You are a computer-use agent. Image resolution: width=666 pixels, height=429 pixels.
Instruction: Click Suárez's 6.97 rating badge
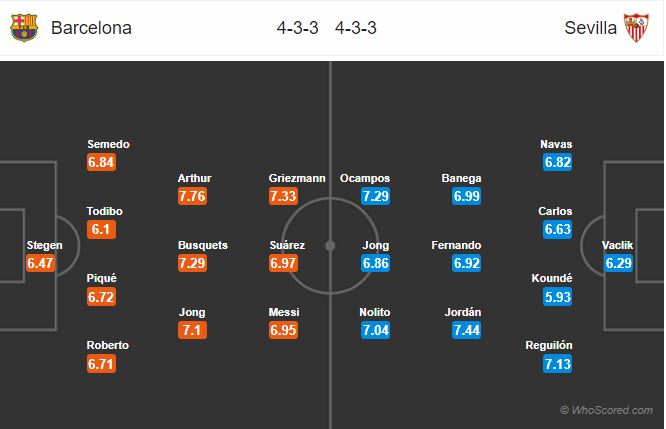click(285, 263)
